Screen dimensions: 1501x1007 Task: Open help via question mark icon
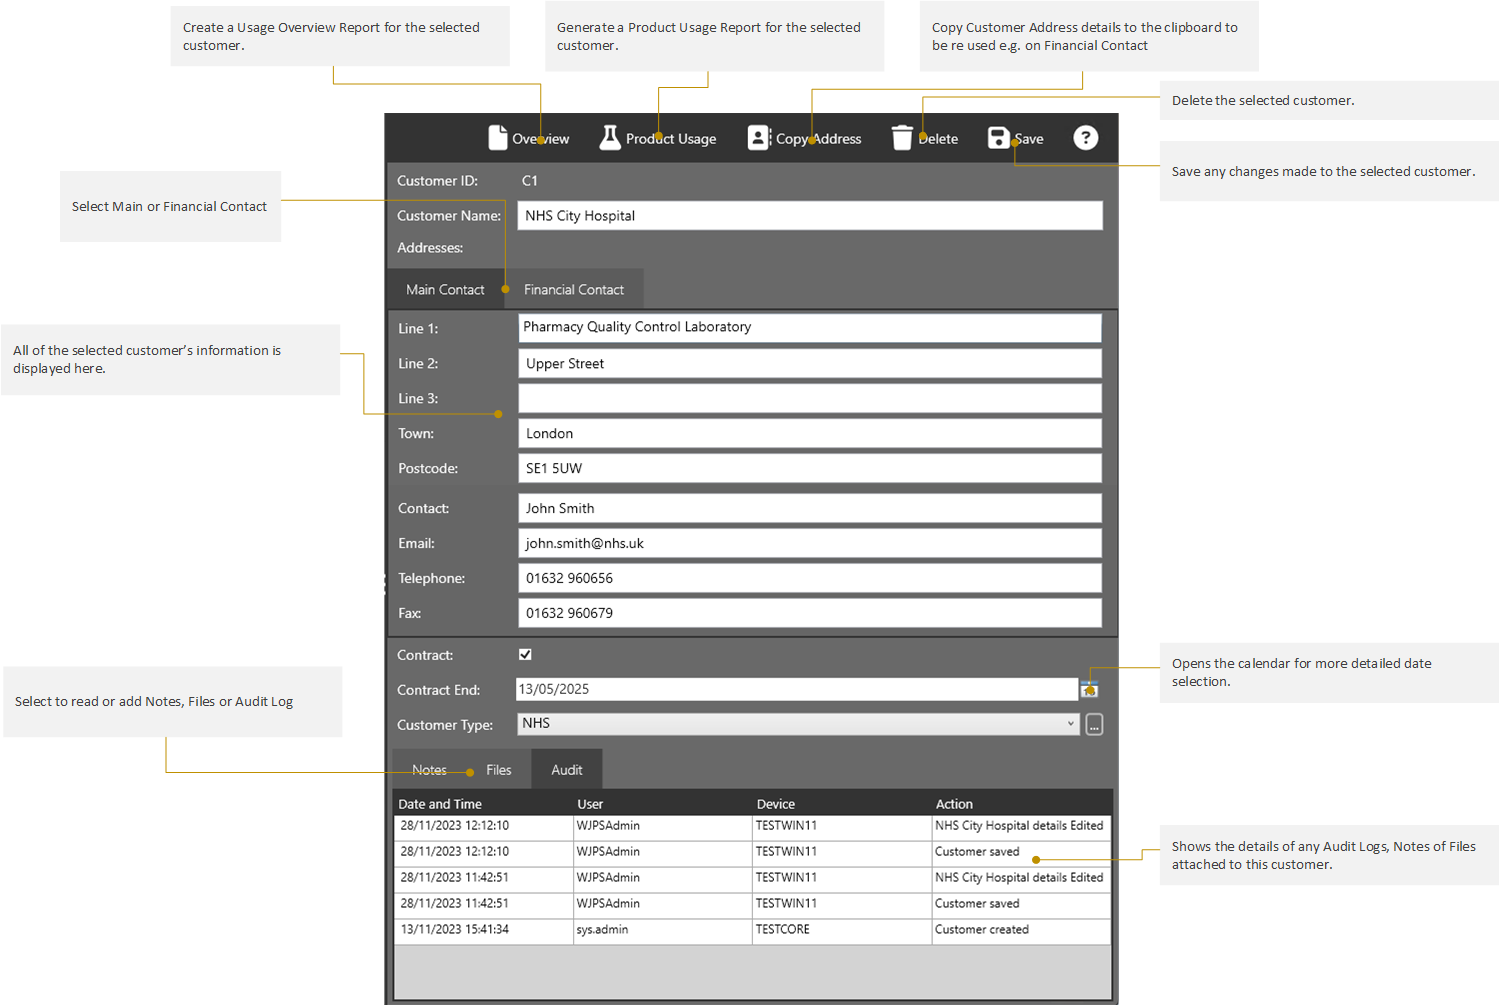[x=1085, y=138]
